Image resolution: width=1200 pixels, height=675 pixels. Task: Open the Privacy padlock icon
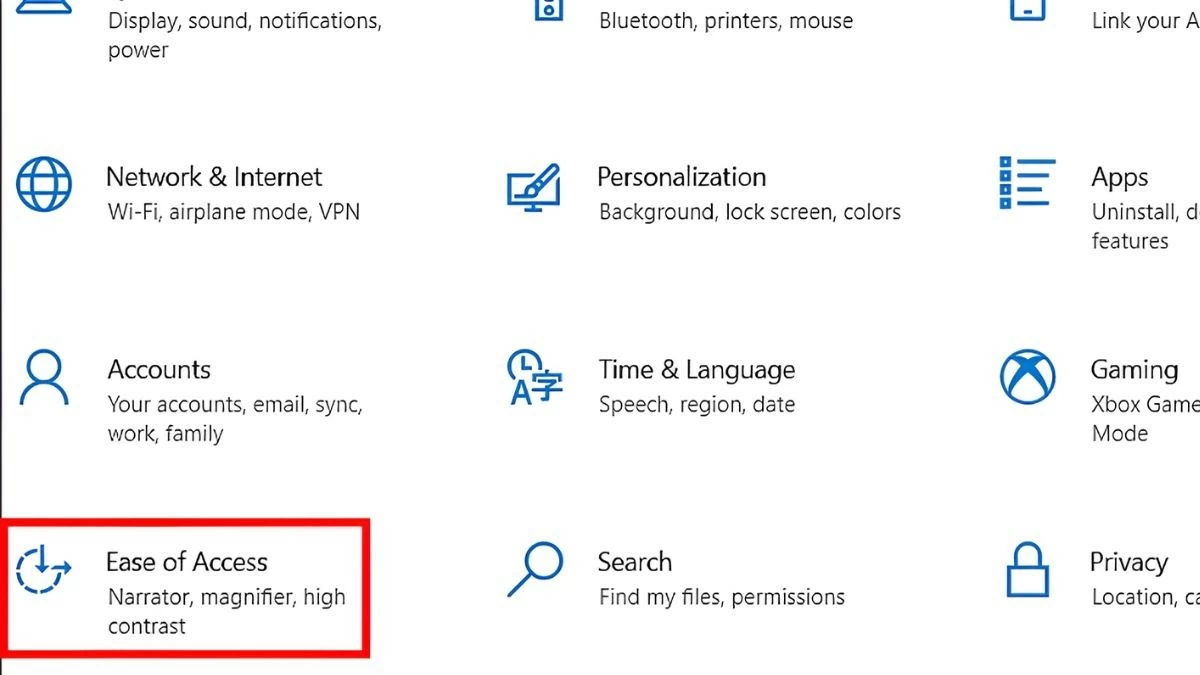coord(1026,569)
